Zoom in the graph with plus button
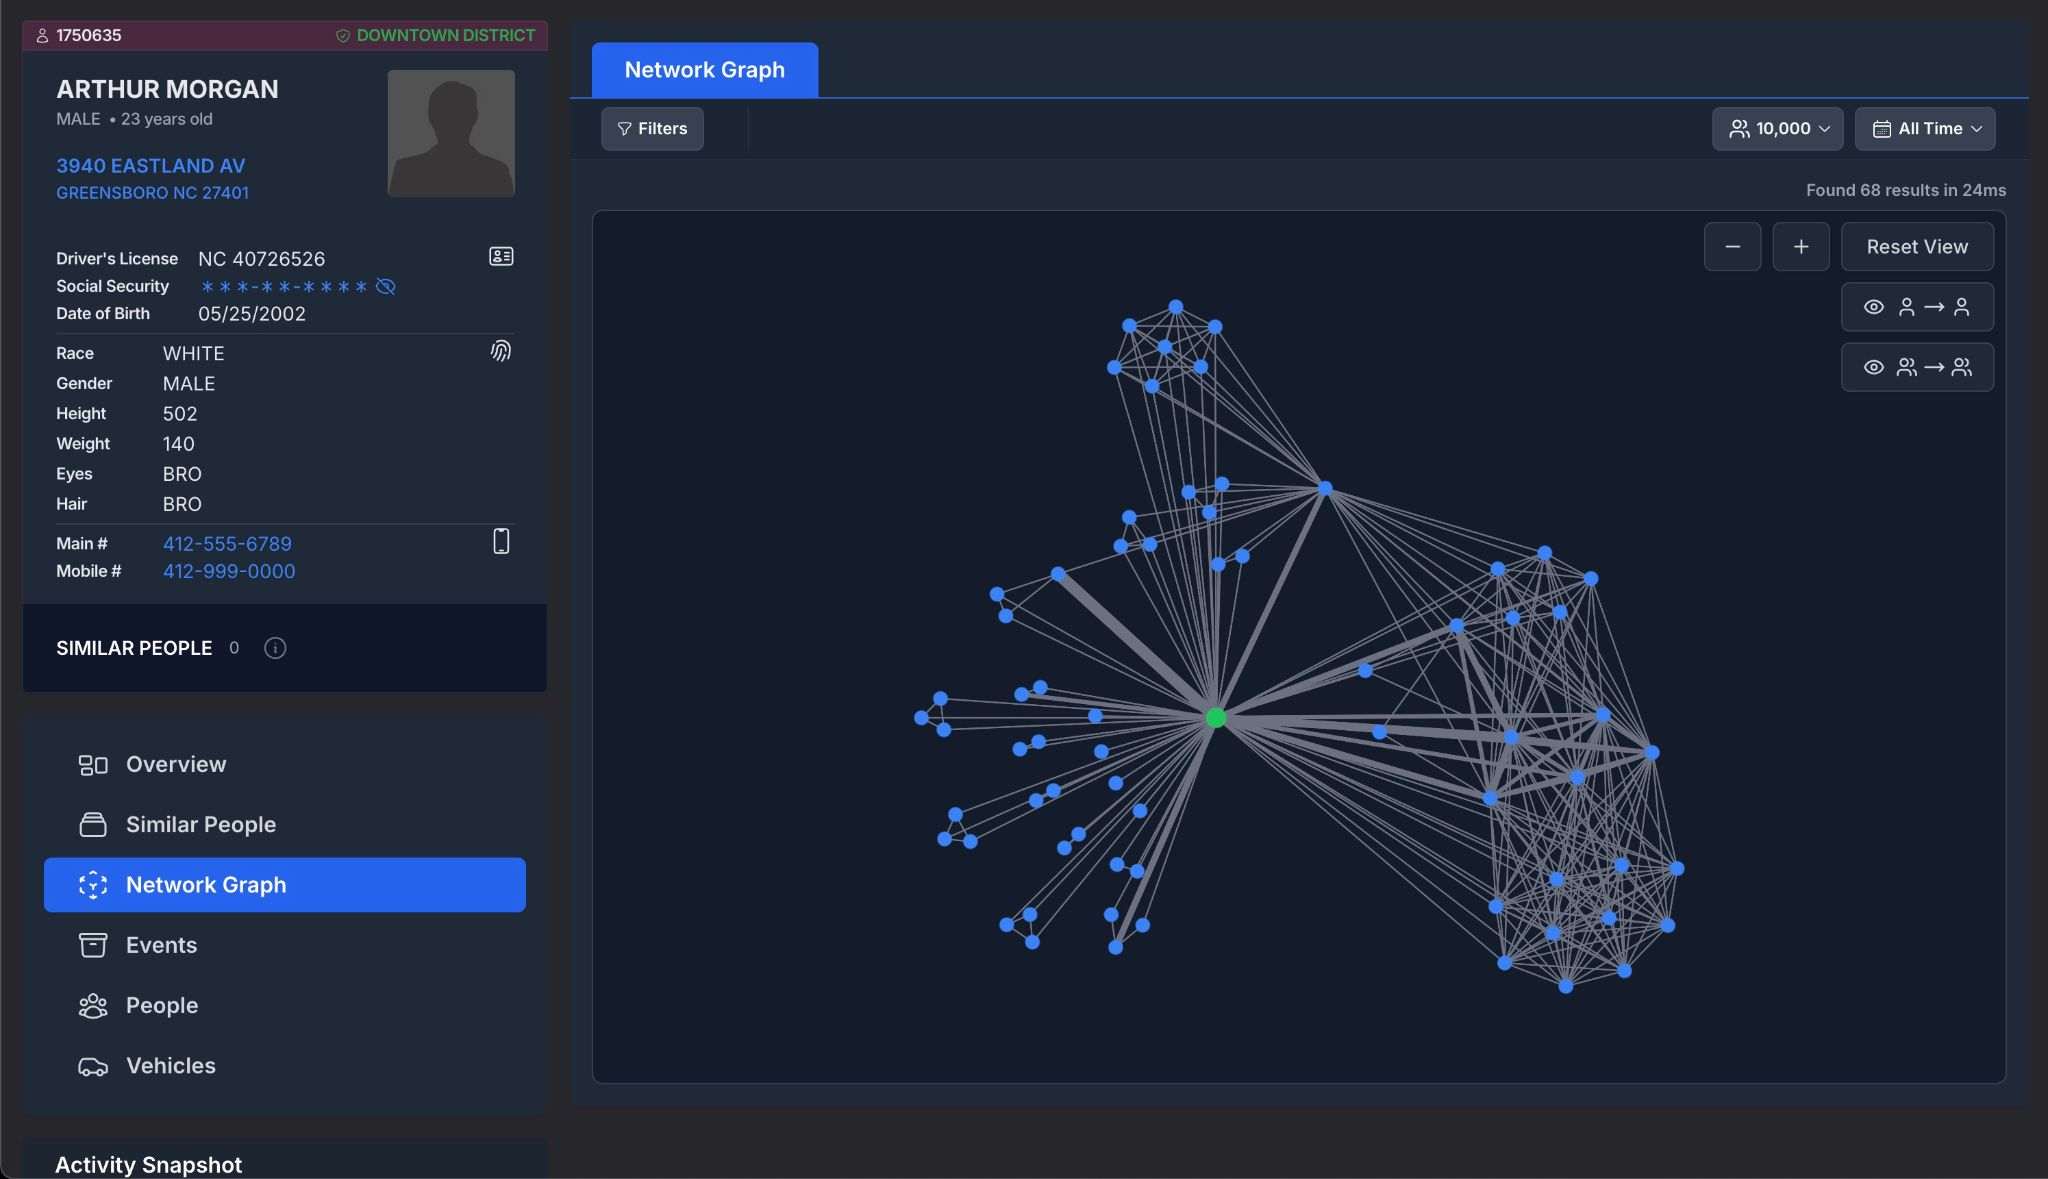The width and height of the screenshot is (2048, 1179). coord(1800,247)
